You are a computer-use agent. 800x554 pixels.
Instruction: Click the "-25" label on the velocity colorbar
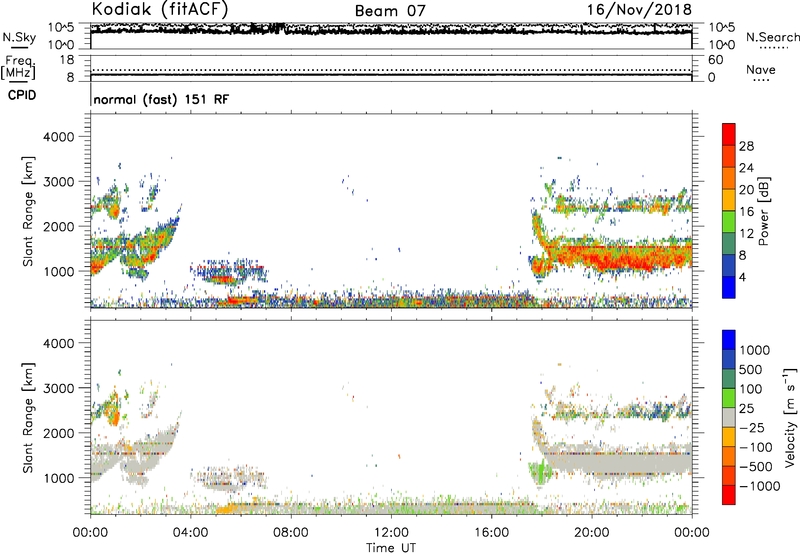752,428
